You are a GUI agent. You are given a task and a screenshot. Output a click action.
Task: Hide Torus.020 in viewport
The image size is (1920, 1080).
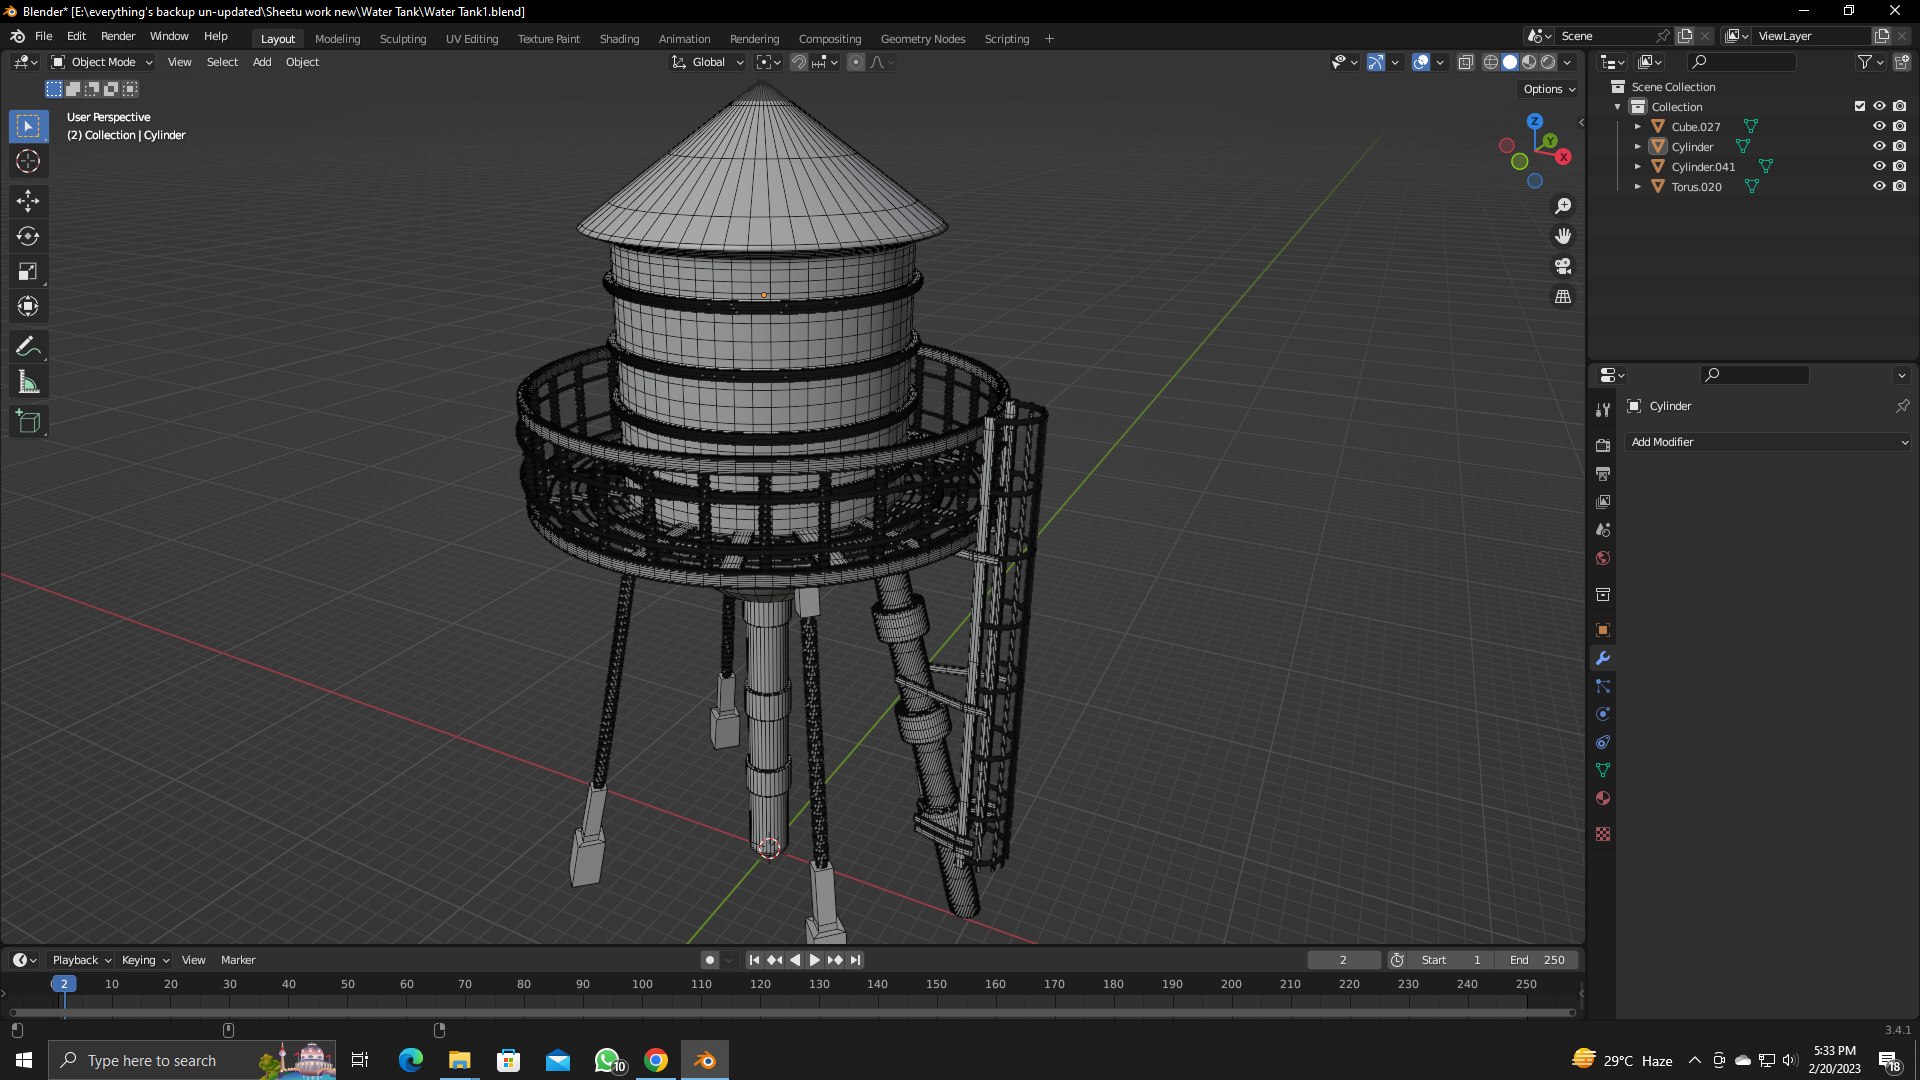coord(1879,186)
